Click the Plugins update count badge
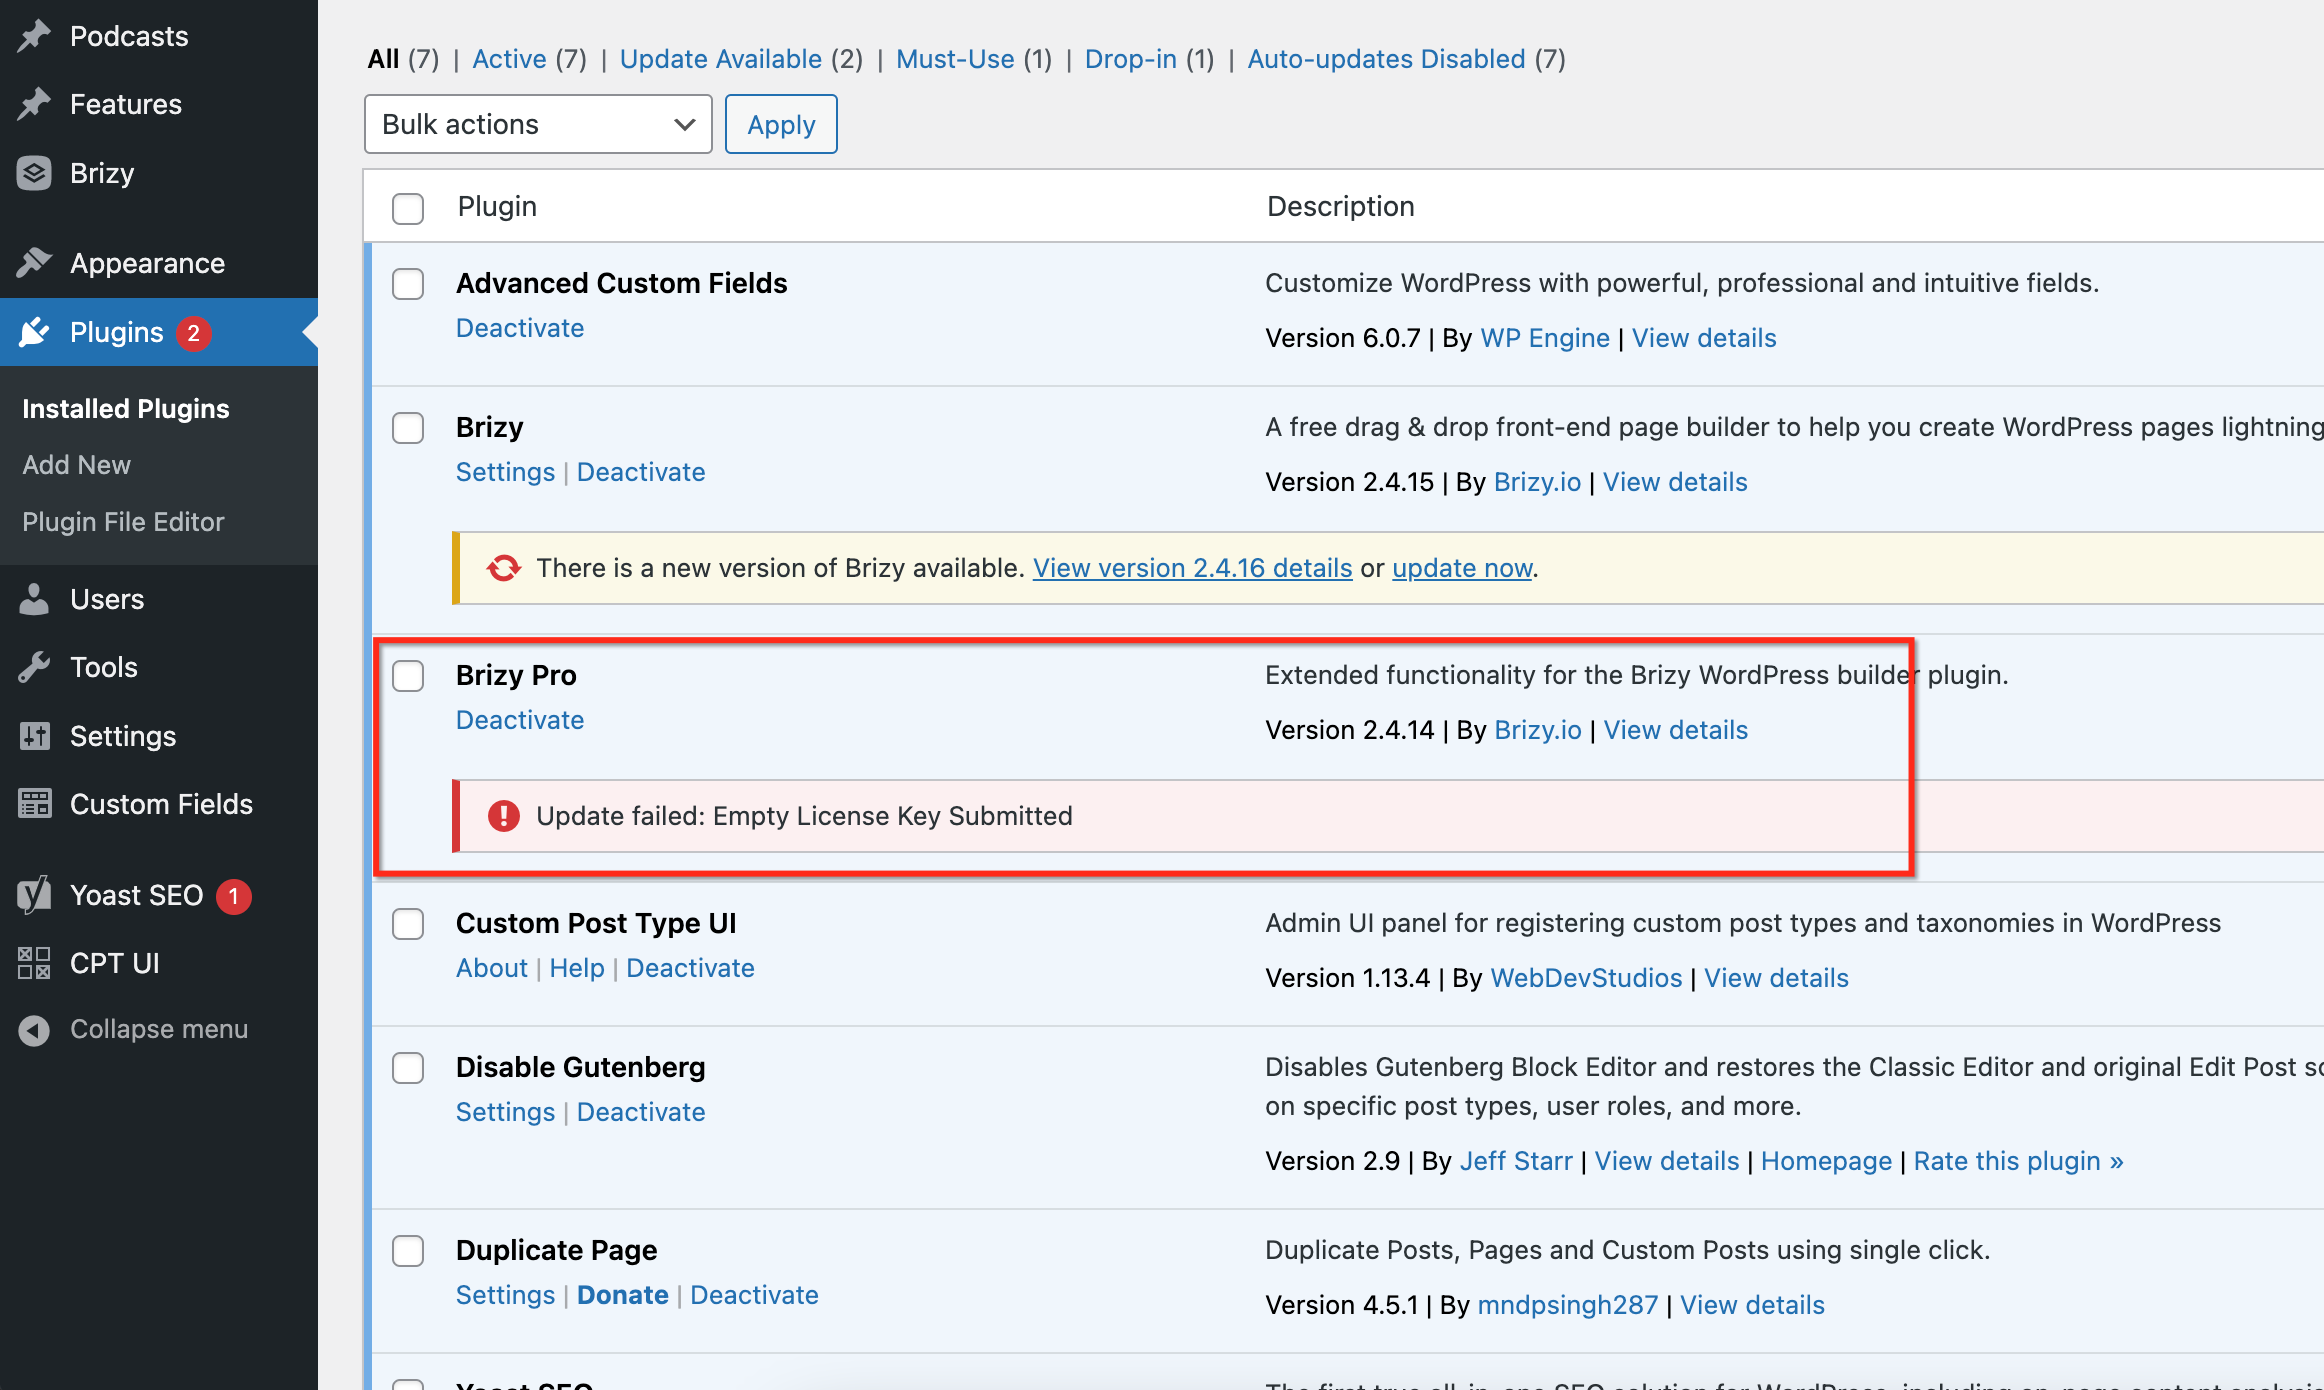Viewport: 2324px width, 1390px height. pos(194,333)
